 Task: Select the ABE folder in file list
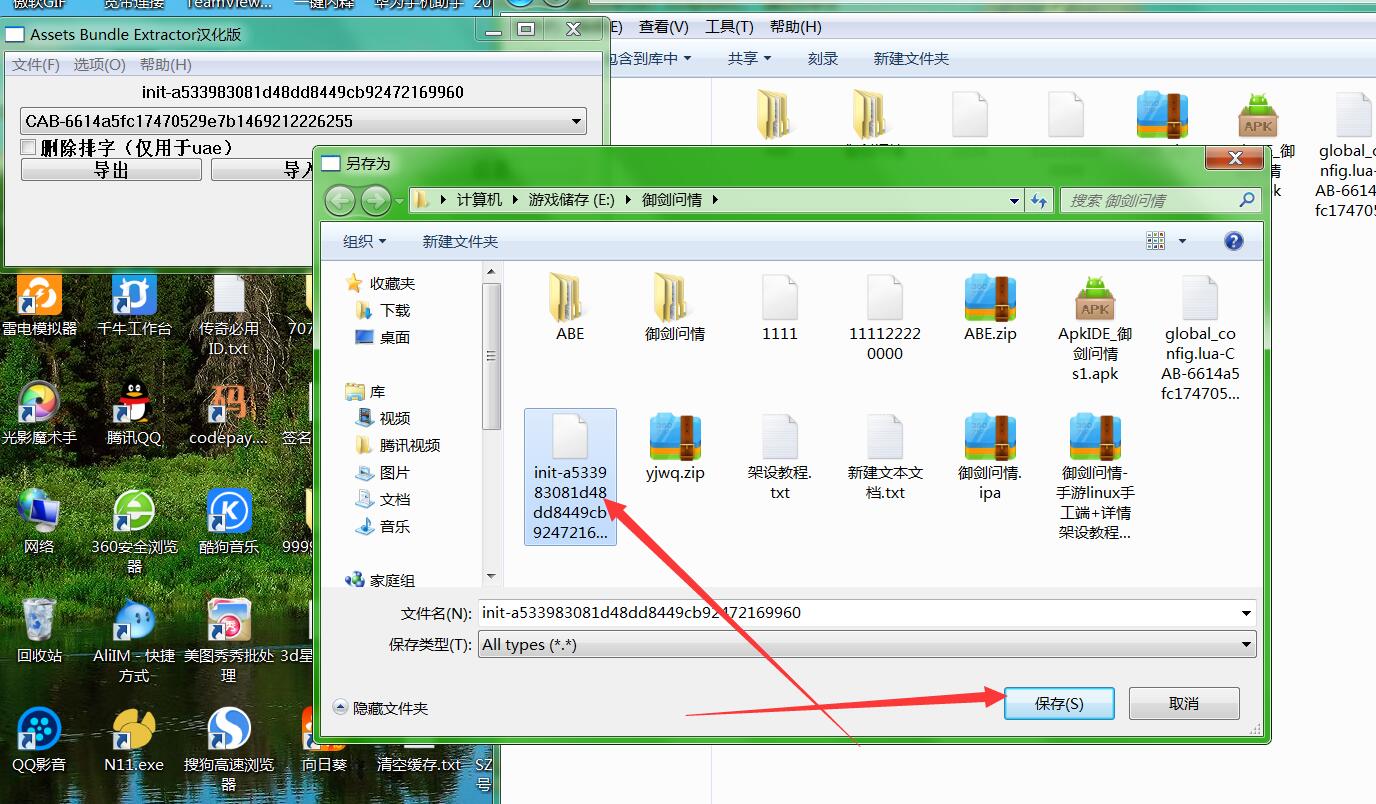click(x=570, y=300)
